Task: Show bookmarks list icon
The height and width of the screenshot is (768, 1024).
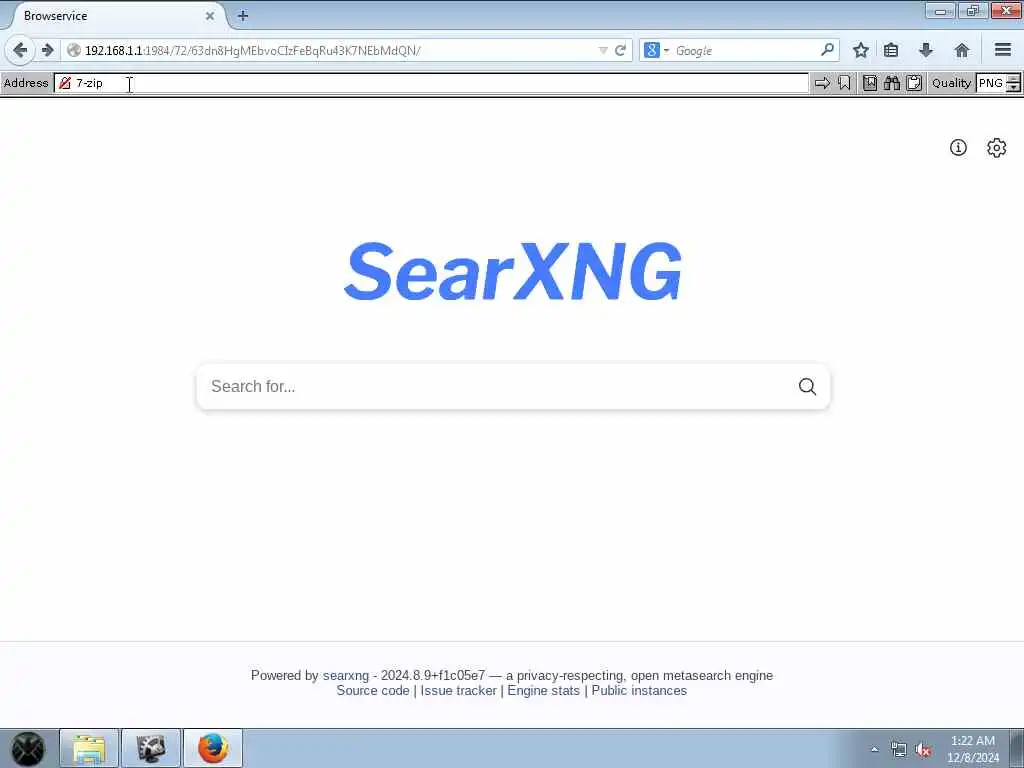Action: click(891, 50)
